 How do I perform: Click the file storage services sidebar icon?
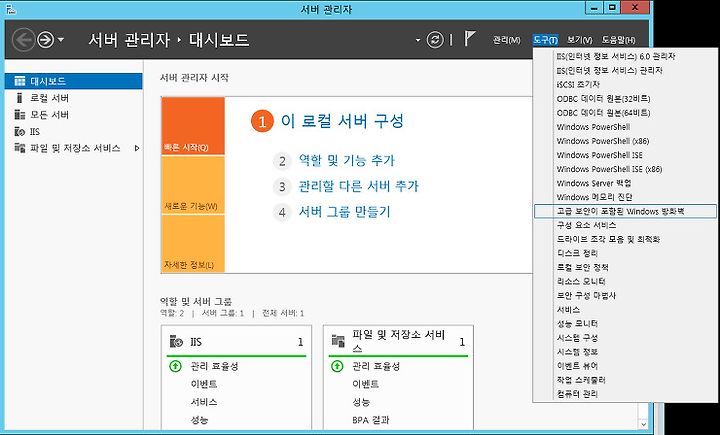pos(20,148)
